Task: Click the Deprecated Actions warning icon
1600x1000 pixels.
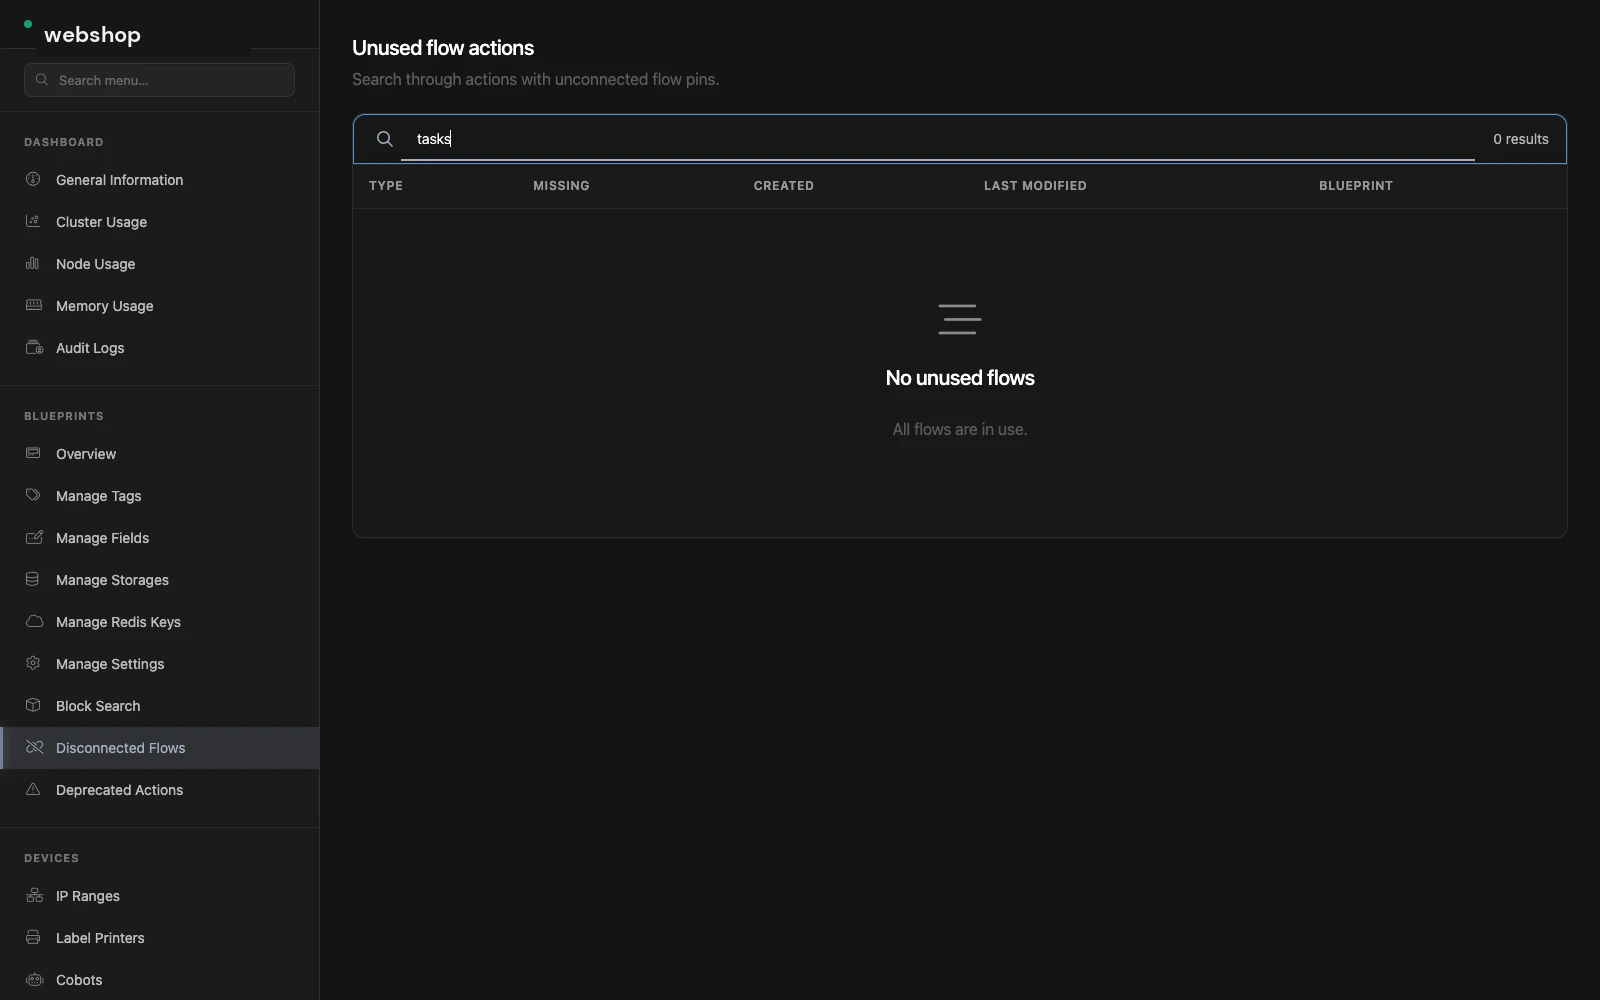Action: (33, 789)
